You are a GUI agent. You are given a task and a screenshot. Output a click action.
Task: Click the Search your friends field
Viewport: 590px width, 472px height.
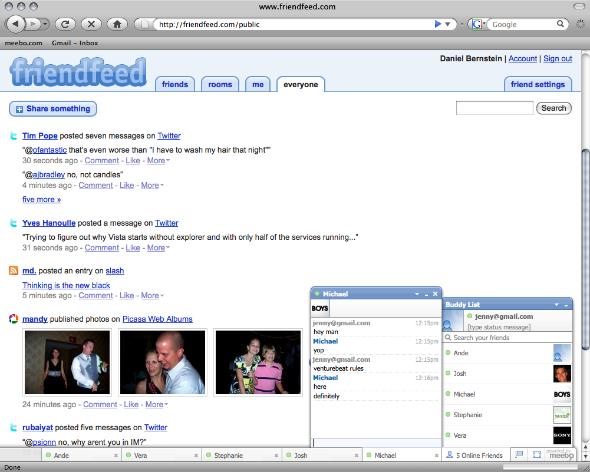[508, 338]
